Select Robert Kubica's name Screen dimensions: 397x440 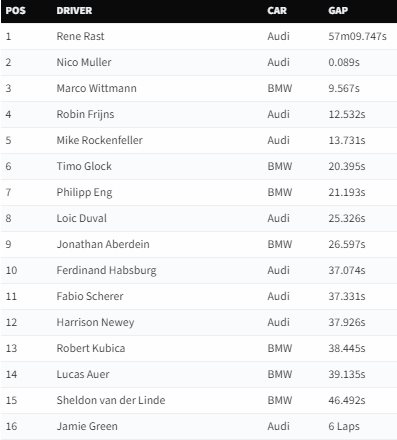(x=91, y=348)
